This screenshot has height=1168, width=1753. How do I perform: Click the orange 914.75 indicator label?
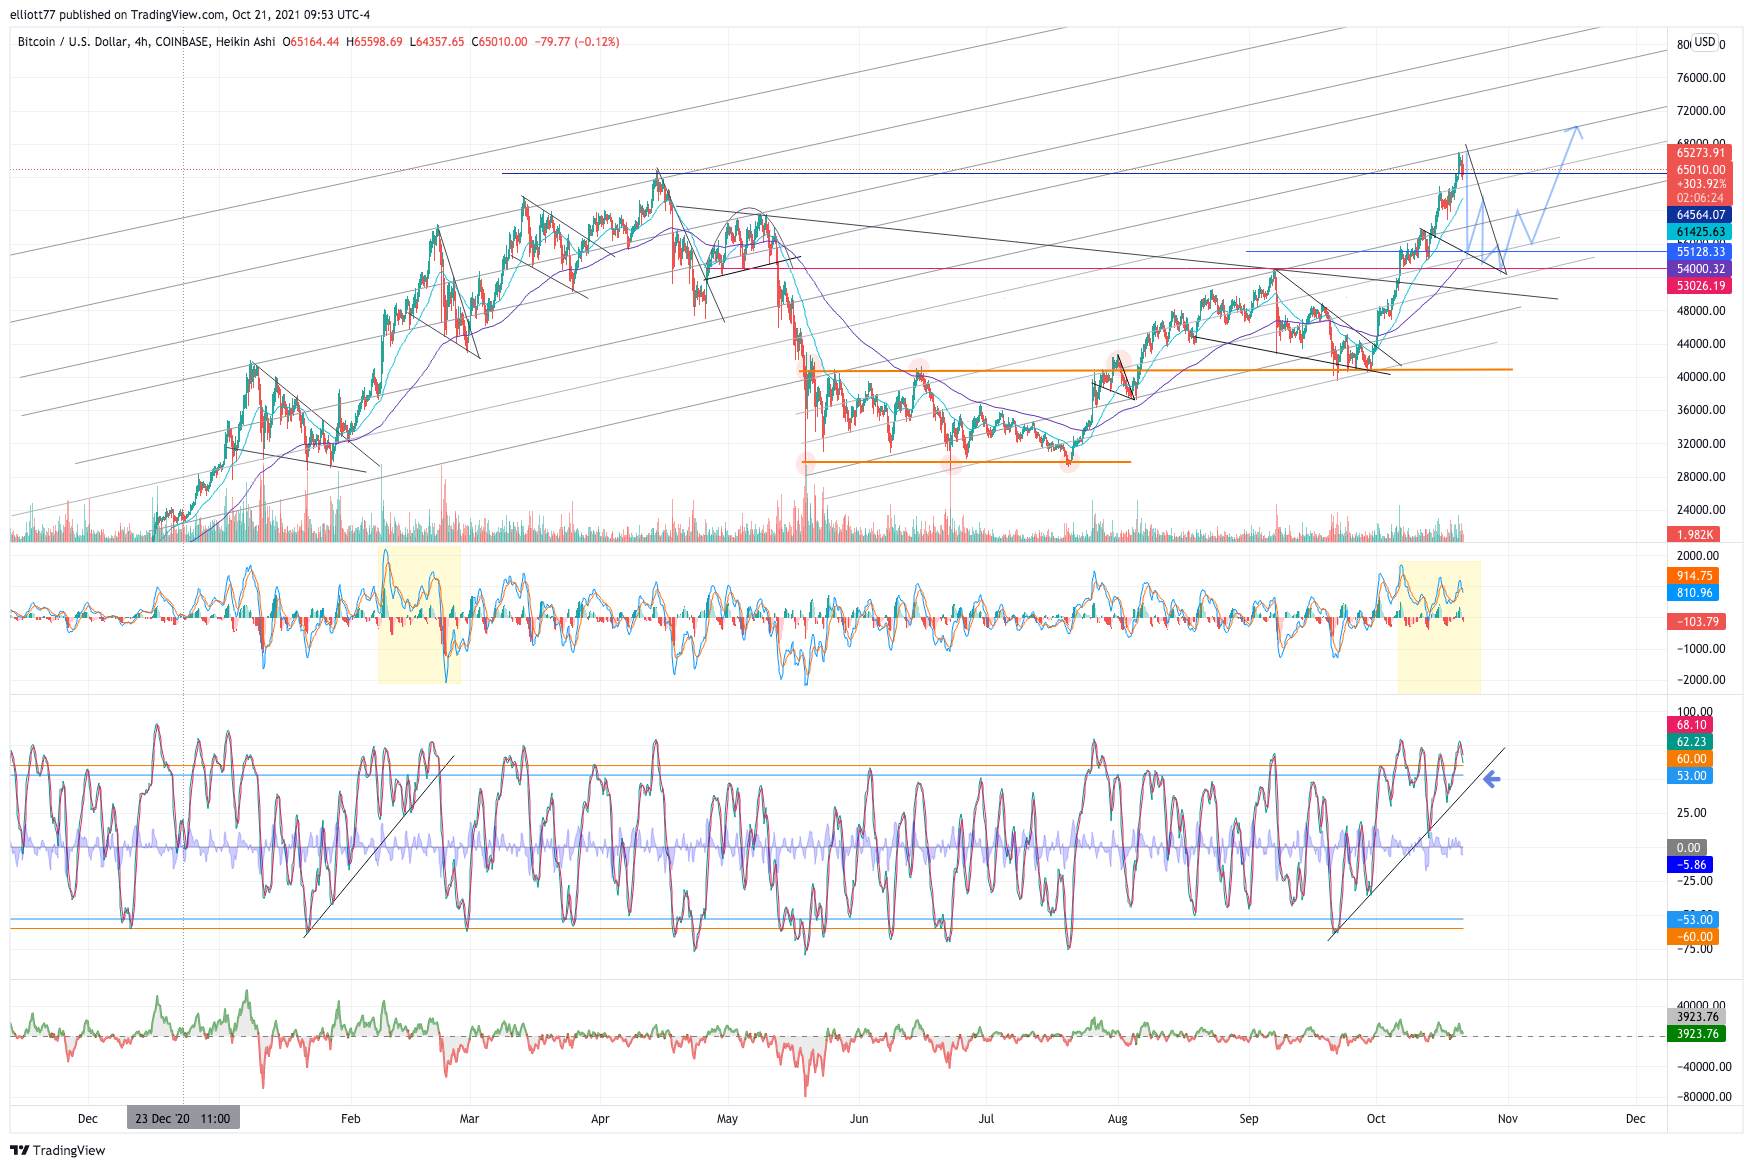coord(1694,576)
